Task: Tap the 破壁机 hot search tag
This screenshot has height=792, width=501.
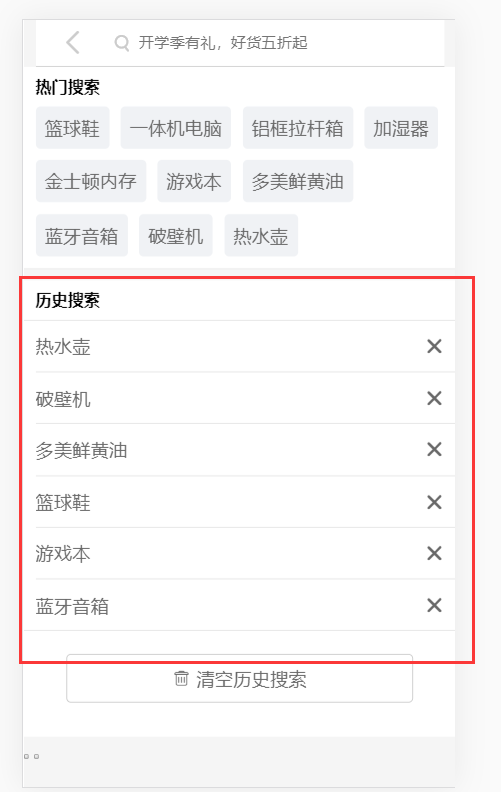Action: (176, 235)
